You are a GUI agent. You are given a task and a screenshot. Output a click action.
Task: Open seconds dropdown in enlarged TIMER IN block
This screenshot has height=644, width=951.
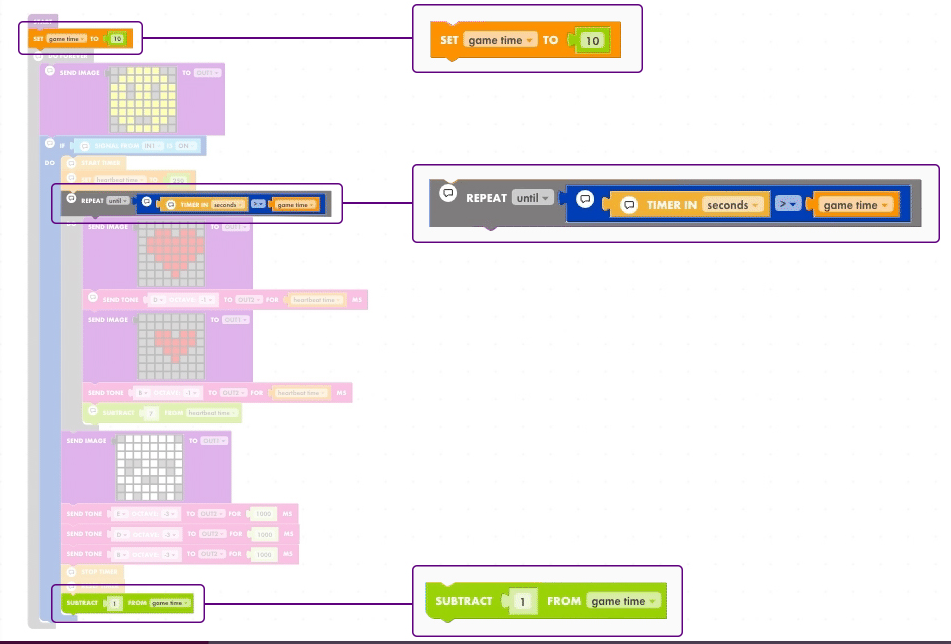click(733, 205)
